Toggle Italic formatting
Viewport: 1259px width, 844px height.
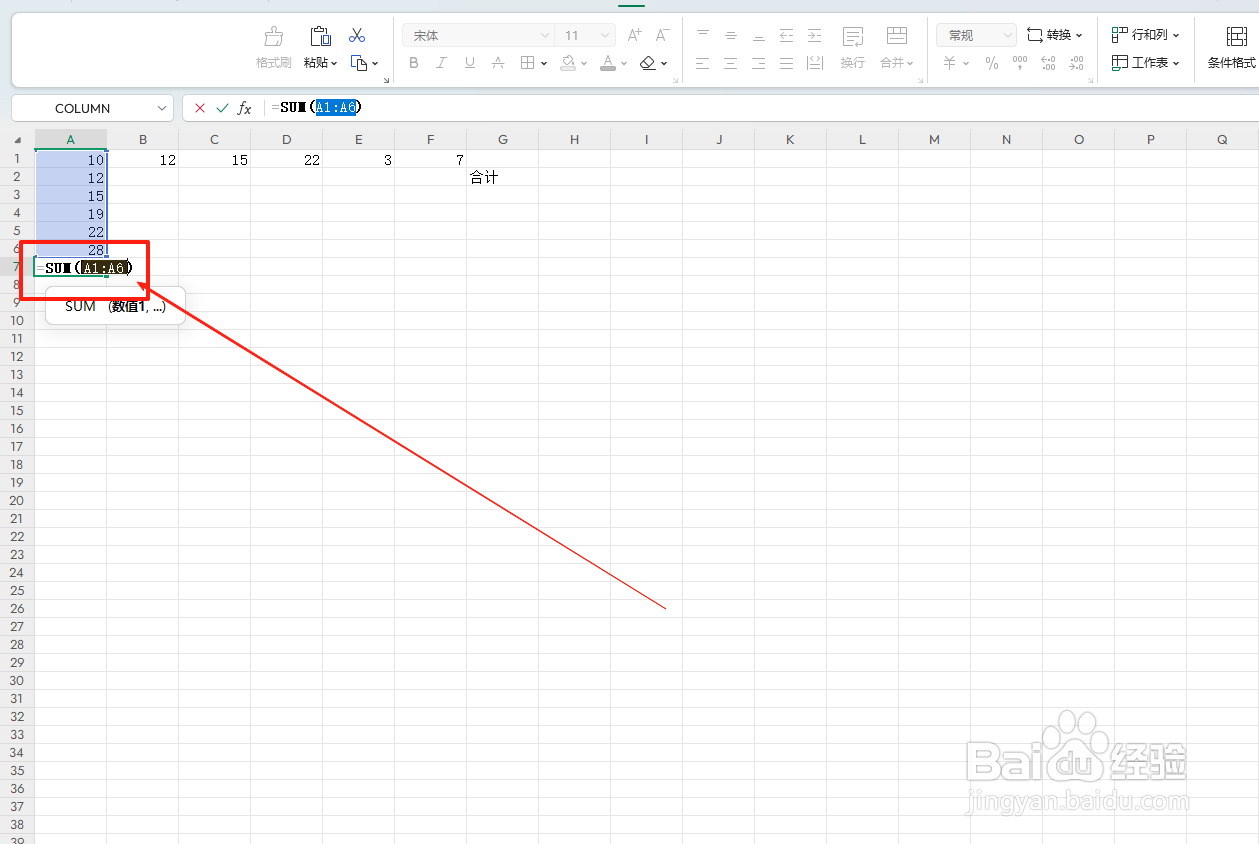pyautogui.click(x=441, y=63)
